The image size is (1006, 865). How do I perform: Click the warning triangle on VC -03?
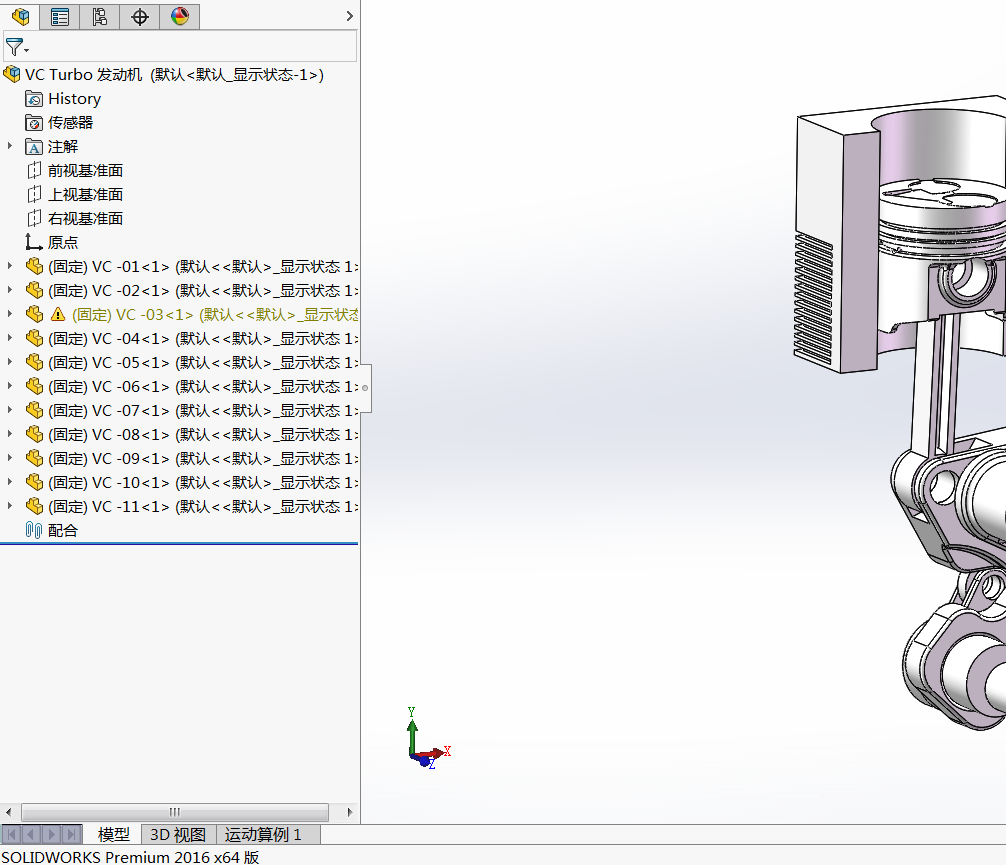pos(58,314)
